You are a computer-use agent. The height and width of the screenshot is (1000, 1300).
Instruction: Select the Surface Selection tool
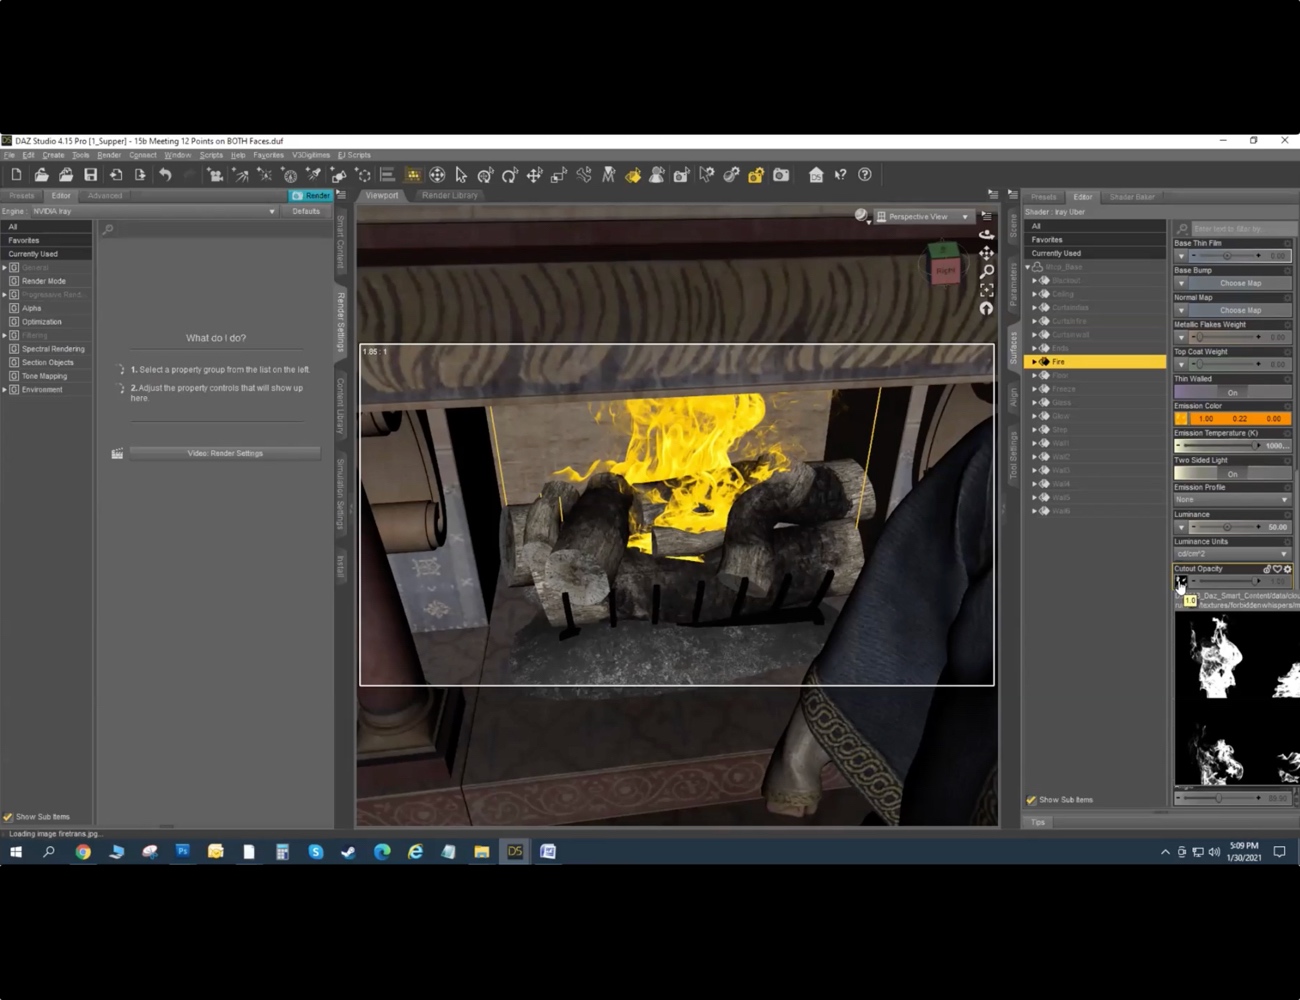coord(634,175)
